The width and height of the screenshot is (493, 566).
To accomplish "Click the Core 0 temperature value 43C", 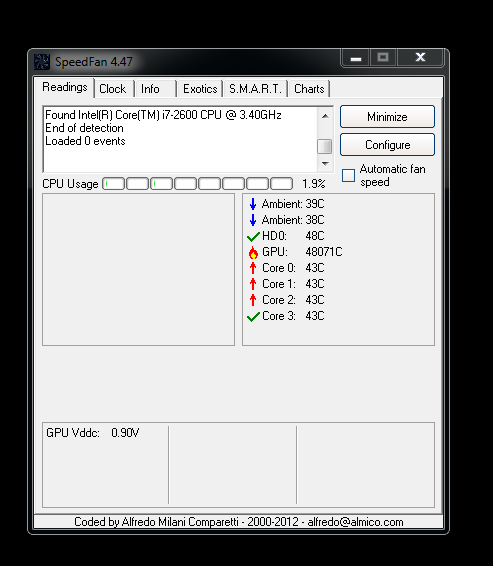I will 315,268.
